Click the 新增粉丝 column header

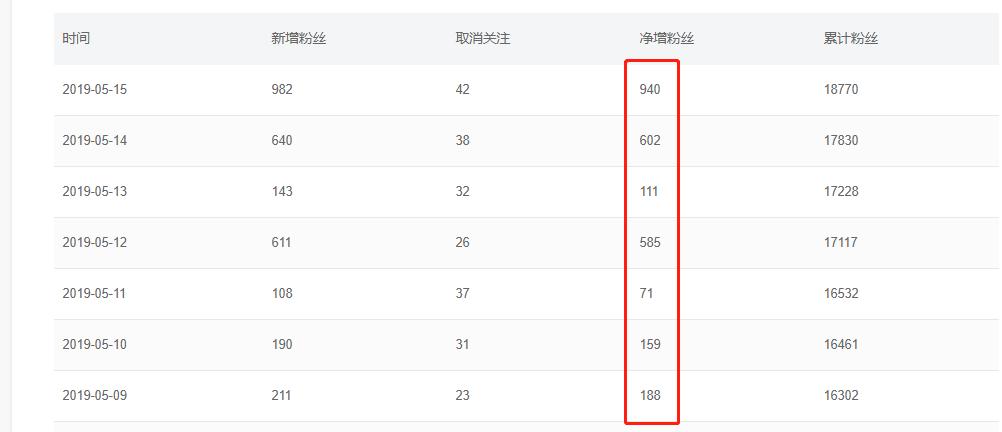point(298,39)
